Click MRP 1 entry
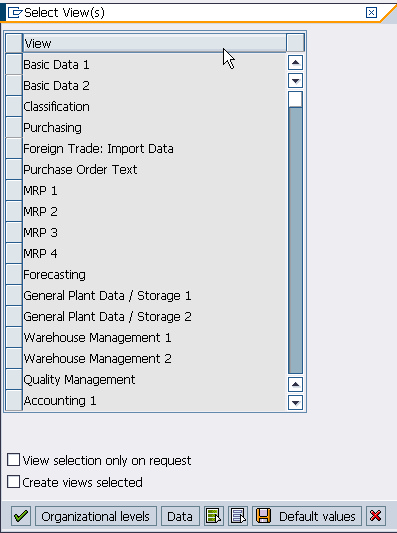Viewport: 397px width, 533px height. (40, 190)
